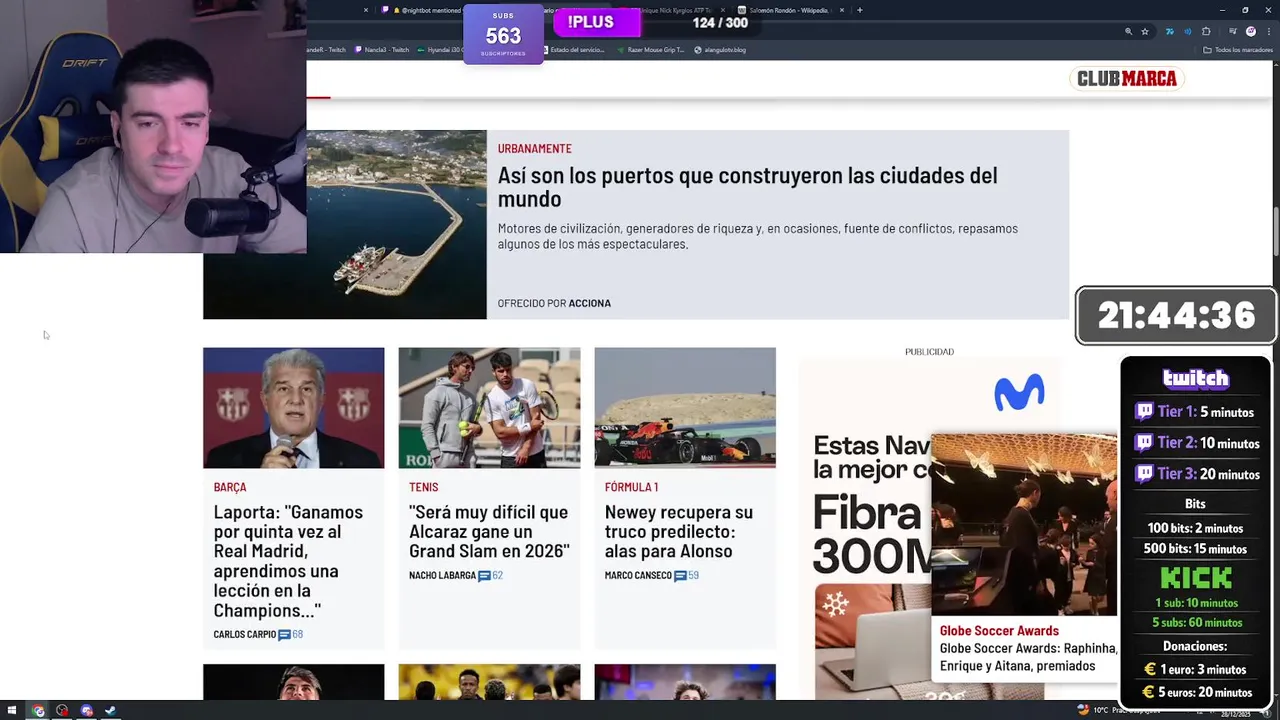The image size is (1280, 720).
Task: Open the alangulotv.blog bookmark
Action: [x=720, y=50]
